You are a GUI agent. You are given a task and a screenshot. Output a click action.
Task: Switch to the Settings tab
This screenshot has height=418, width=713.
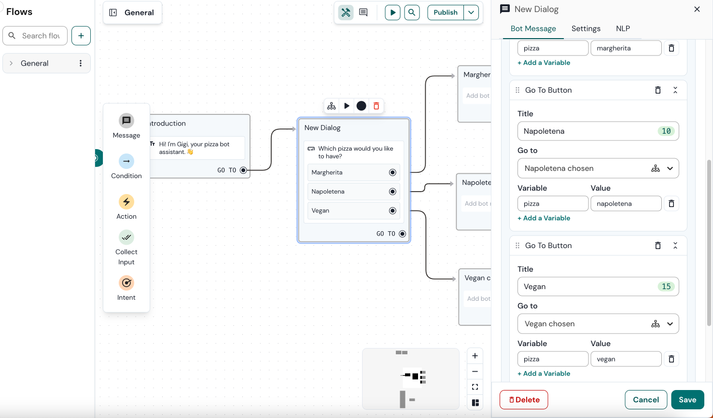click(585, 29)
